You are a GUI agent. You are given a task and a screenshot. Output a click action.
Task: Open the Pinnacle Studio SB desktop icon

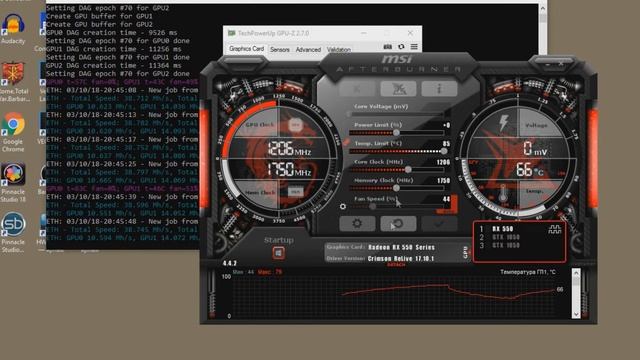13,233
